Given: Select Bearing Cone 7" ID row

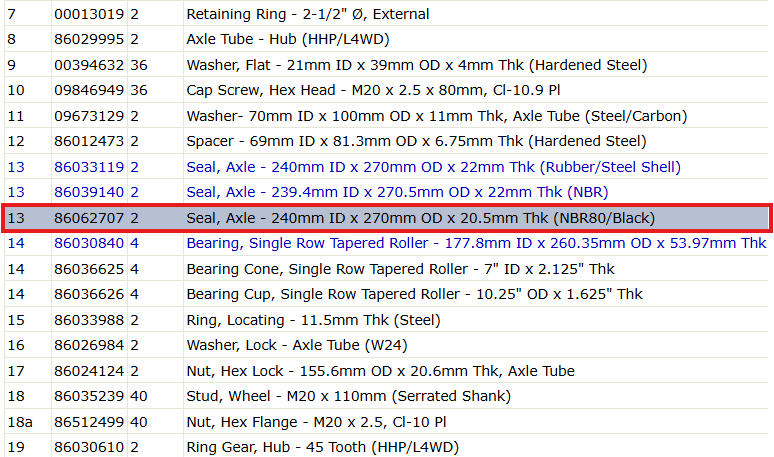Looking at the screenshot, I should [387, 269].
